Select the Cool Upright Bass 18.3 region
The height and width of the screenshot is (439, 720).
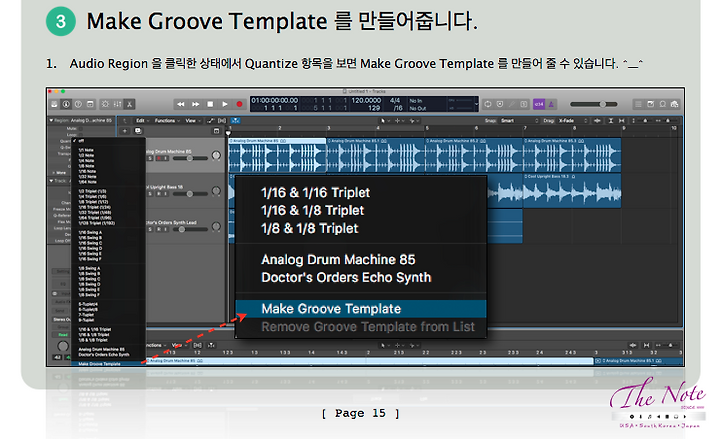(572, 191)
